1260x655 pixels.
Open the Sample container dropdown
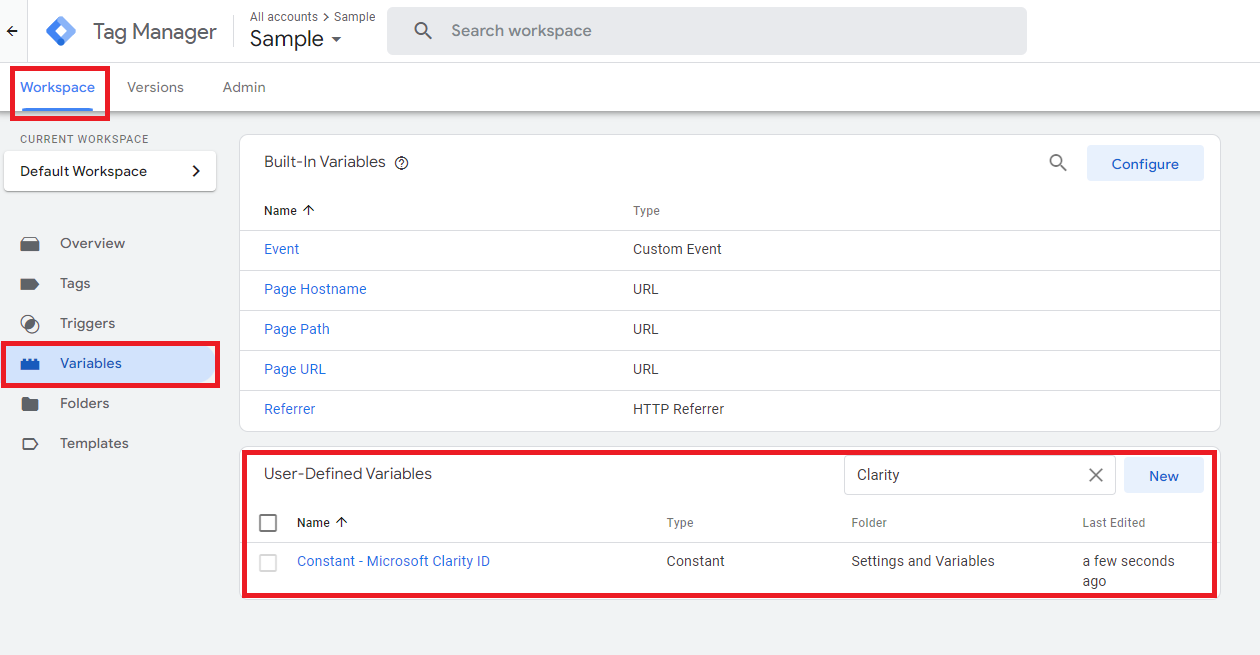pyautogui.click(x=296, y=39)
